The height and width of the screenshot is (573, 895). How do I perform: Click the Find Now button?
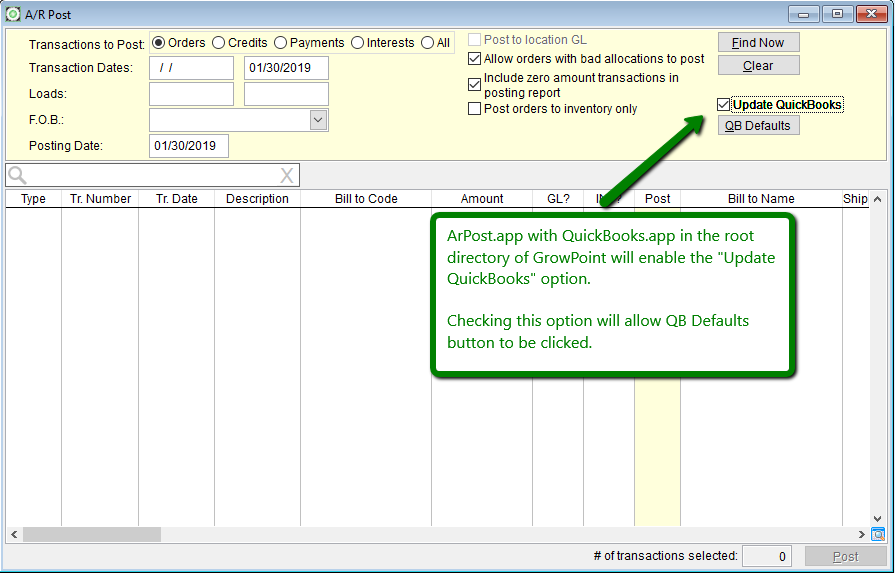759,42
